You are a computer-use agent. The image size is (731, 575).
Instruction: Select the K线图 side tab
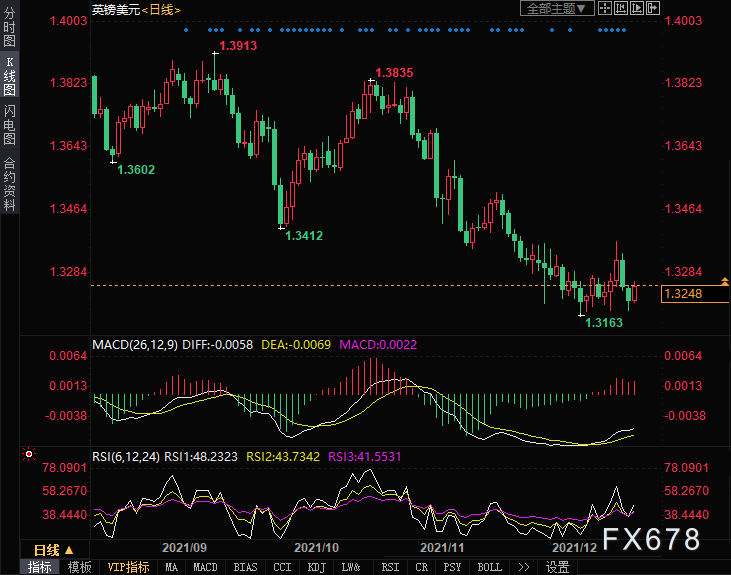click(9, 77)
